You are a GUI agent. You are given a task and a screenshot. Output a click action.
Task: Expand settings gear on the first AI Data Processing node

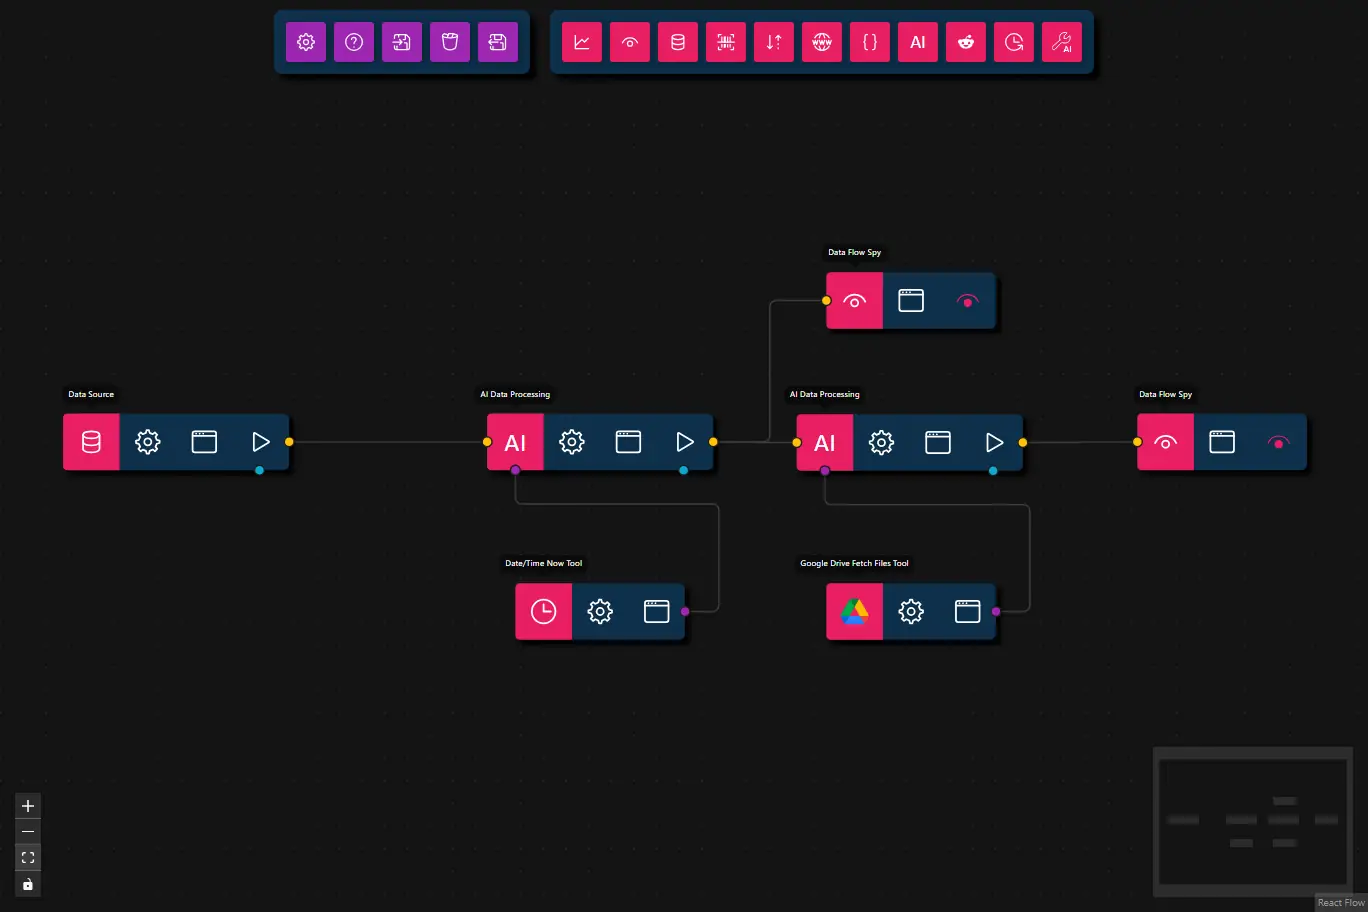click(571, 441)
